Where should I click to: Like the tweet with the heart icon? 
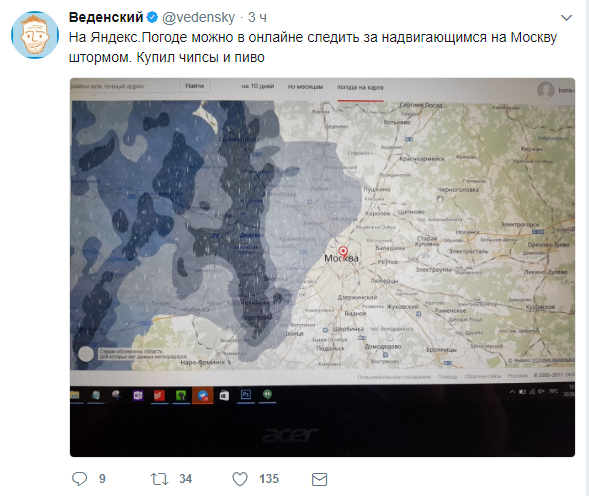click(x=240, y=479)
